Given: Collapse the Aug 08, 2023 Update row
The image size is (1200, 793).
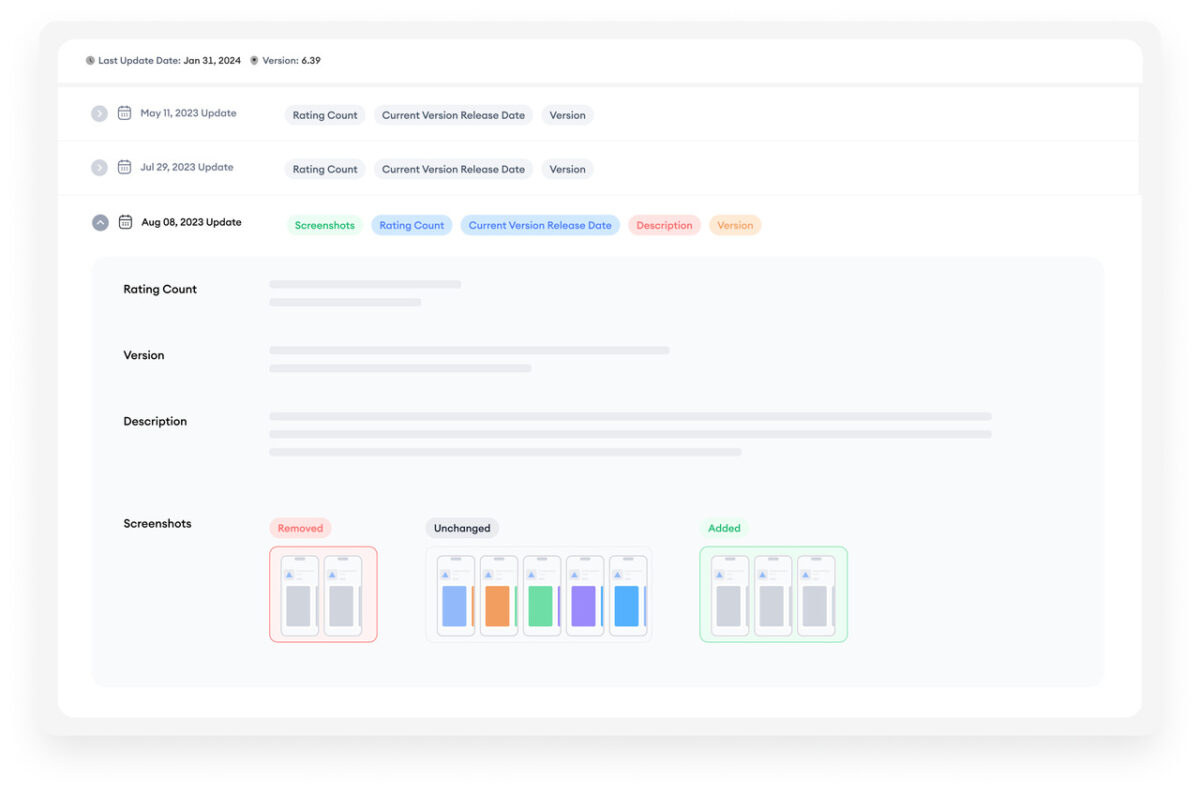Looking at the screenshot, I should point(100,223).
